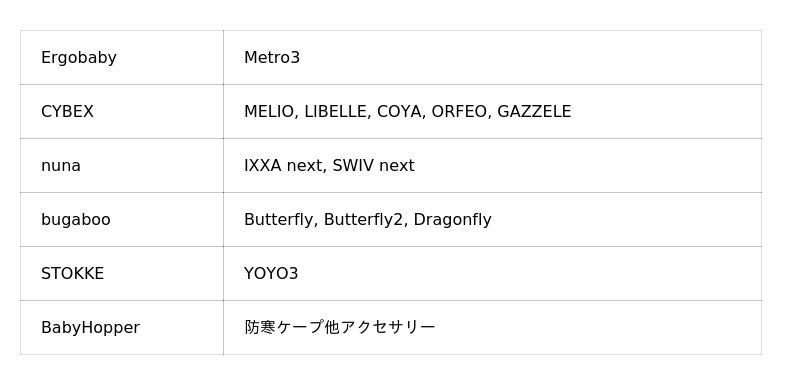This screenshot has width=800, height=385.
Task: Click the YOYO3 model text
Action: click(x=271, y=274)
